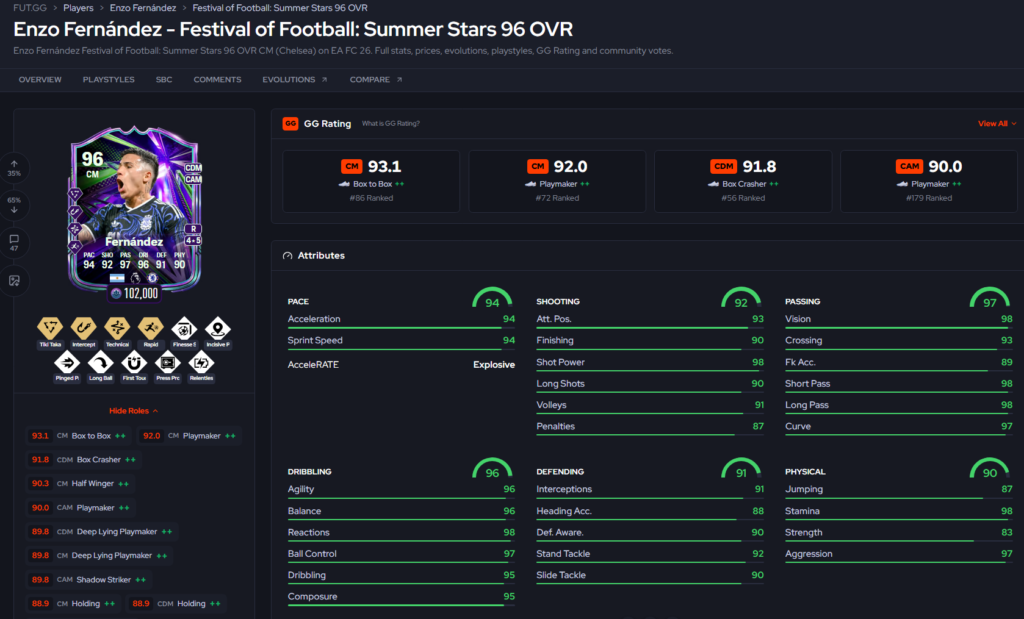The height and width of the screenshot is (619, 1024).
Task: Switch to the Playstyles tab
Action: tap(108, 80)
